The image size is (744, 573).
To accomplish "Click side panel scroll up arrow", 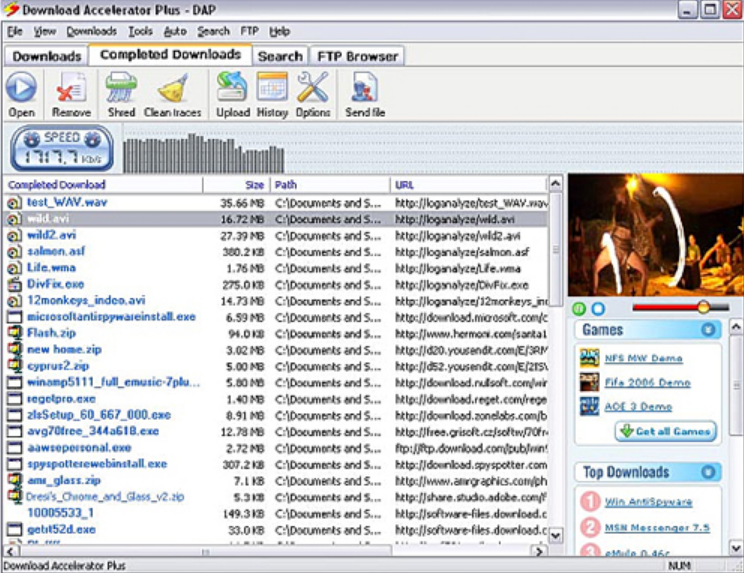I will tap(736, 326).
